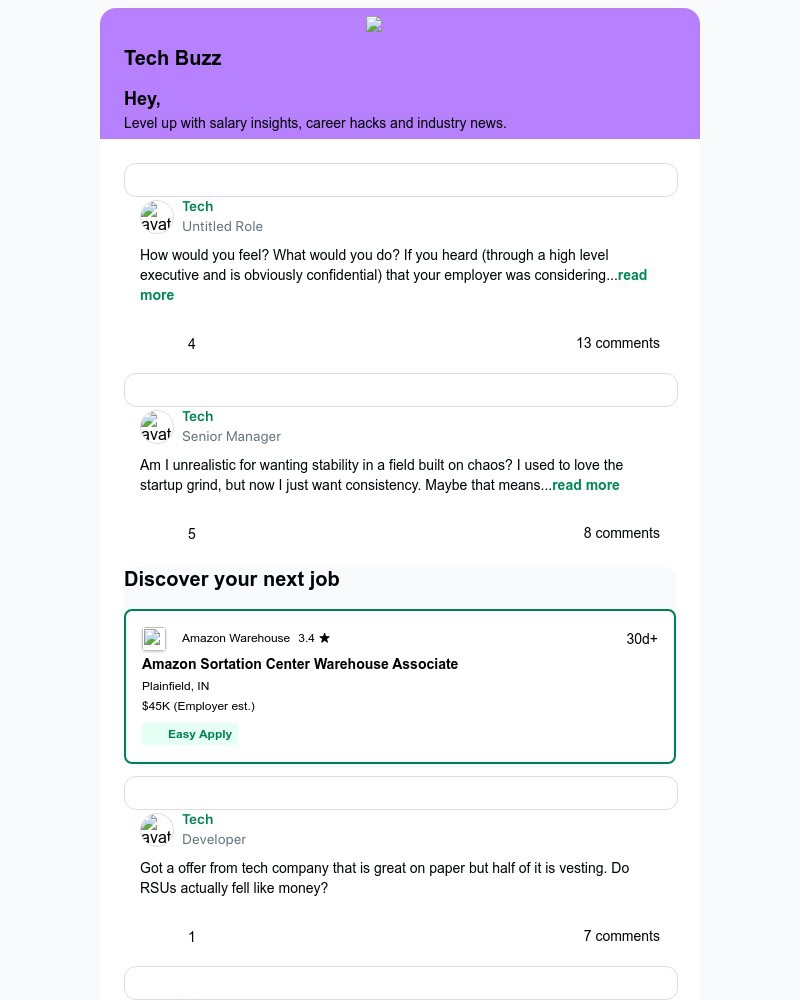Click the 30d+ posting age label
This screenshot has height=1000, width=800.
(x=641, y=638)
